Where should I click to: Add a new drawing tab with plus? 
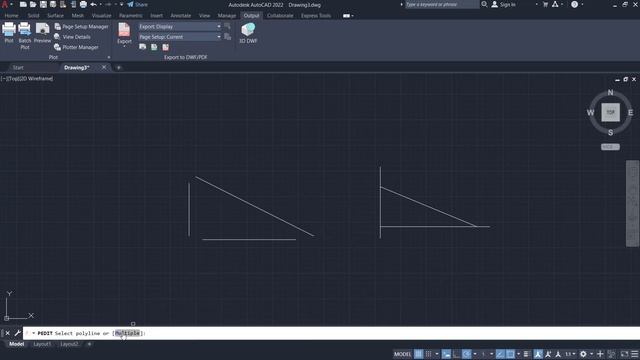pos(119,68)
